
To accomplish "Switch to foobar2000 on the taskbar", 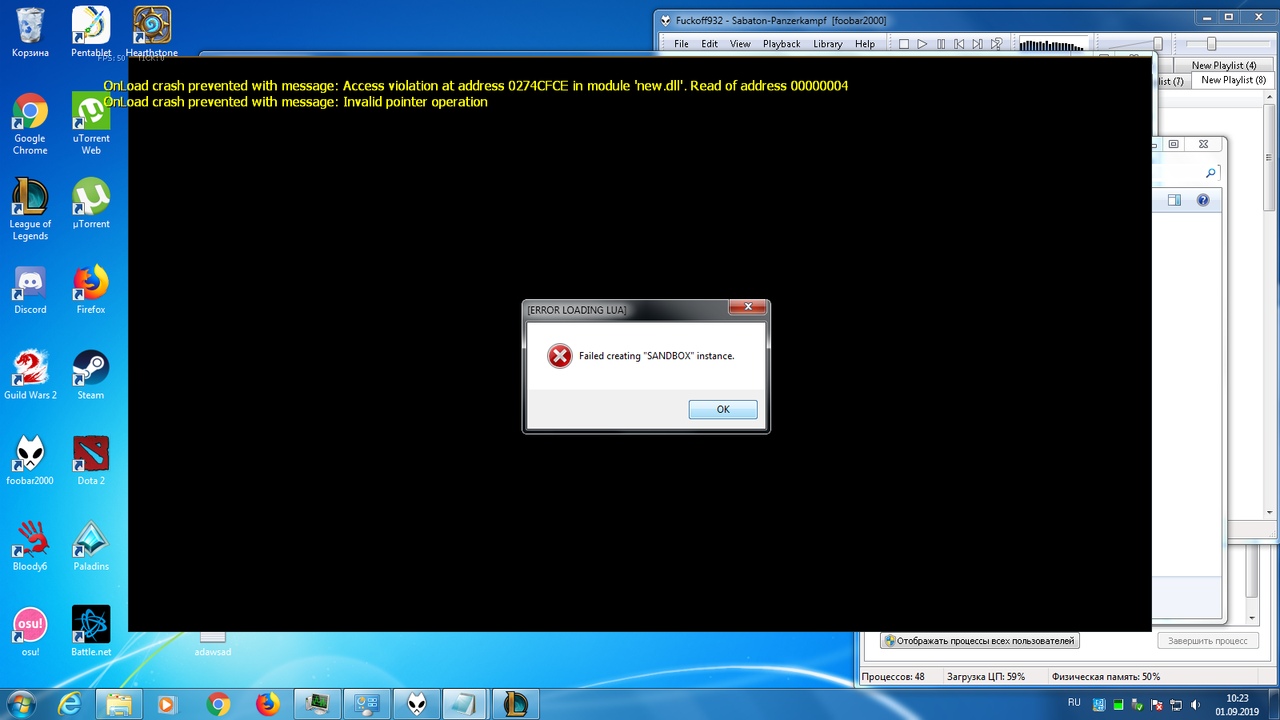I will (x=417, y=704).
